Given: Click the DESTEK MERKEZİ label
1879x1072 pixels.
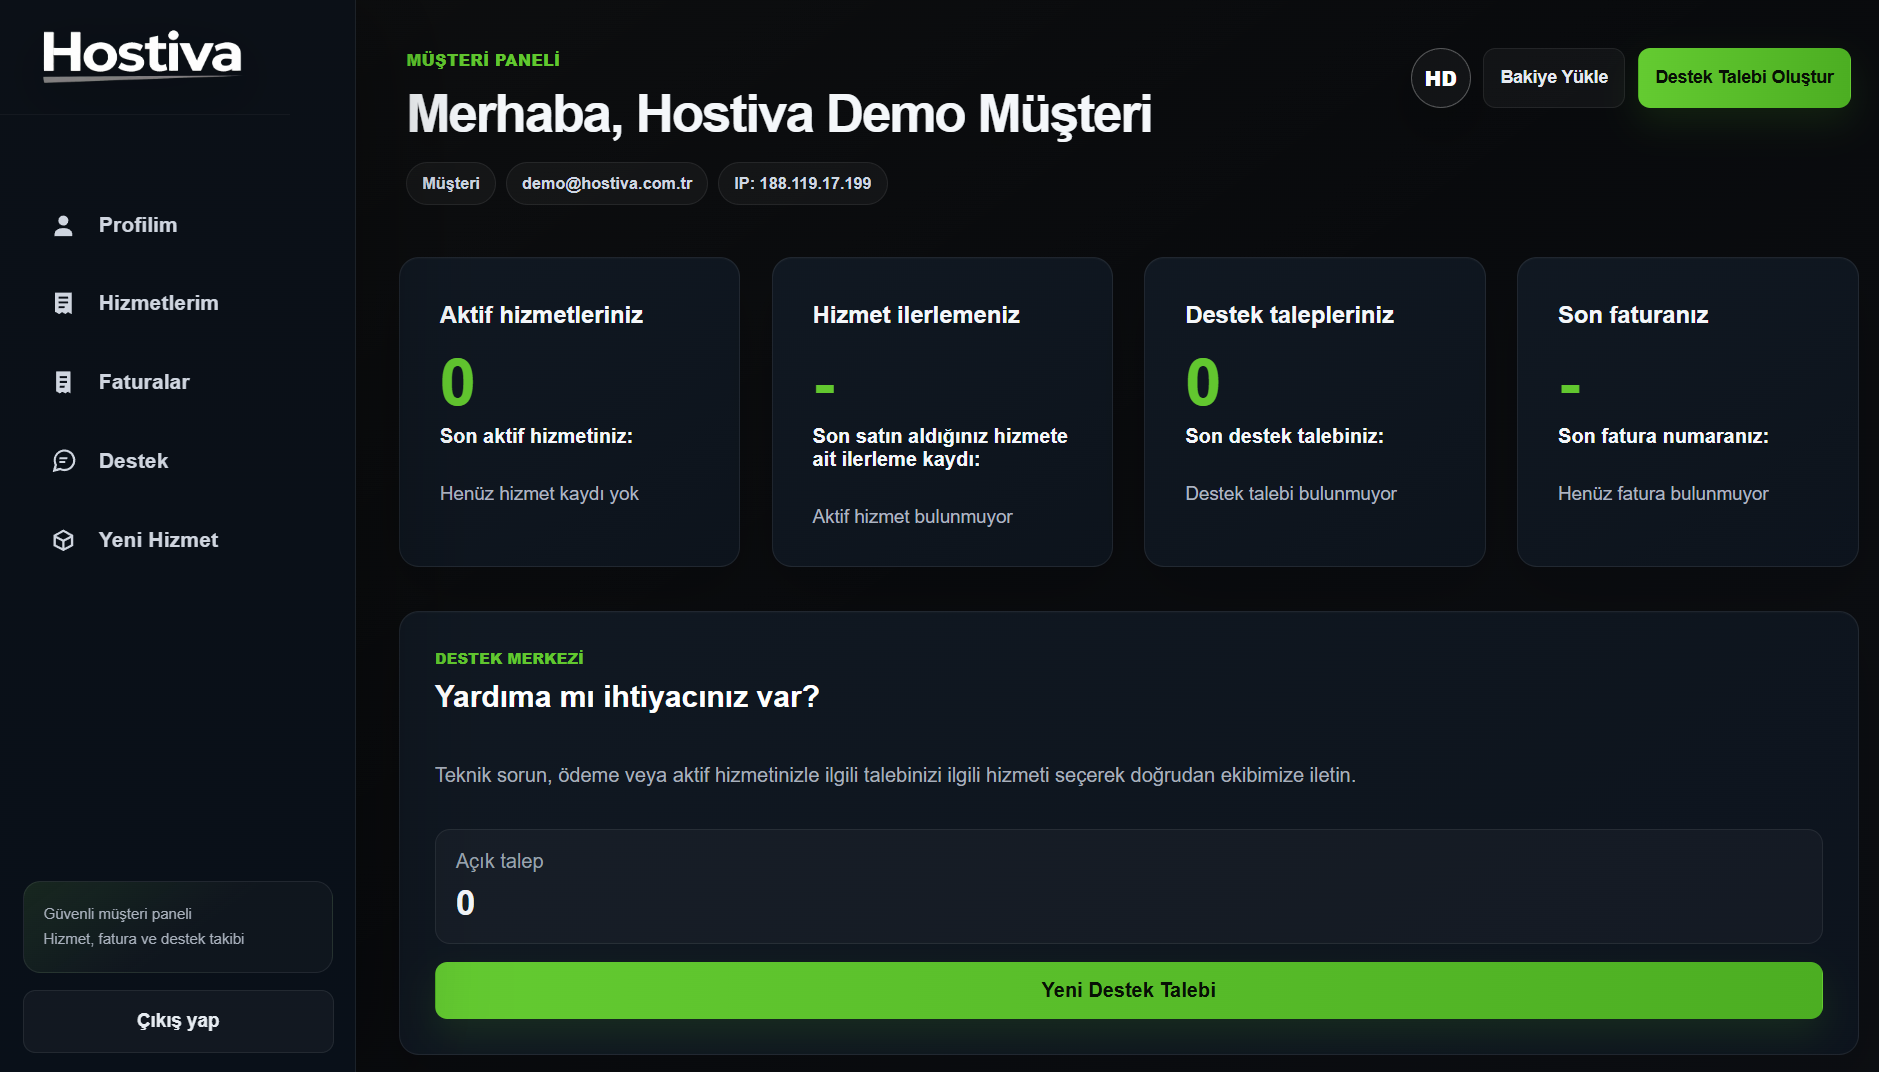Looking at the screenshot, I should [x=509, y=659].
